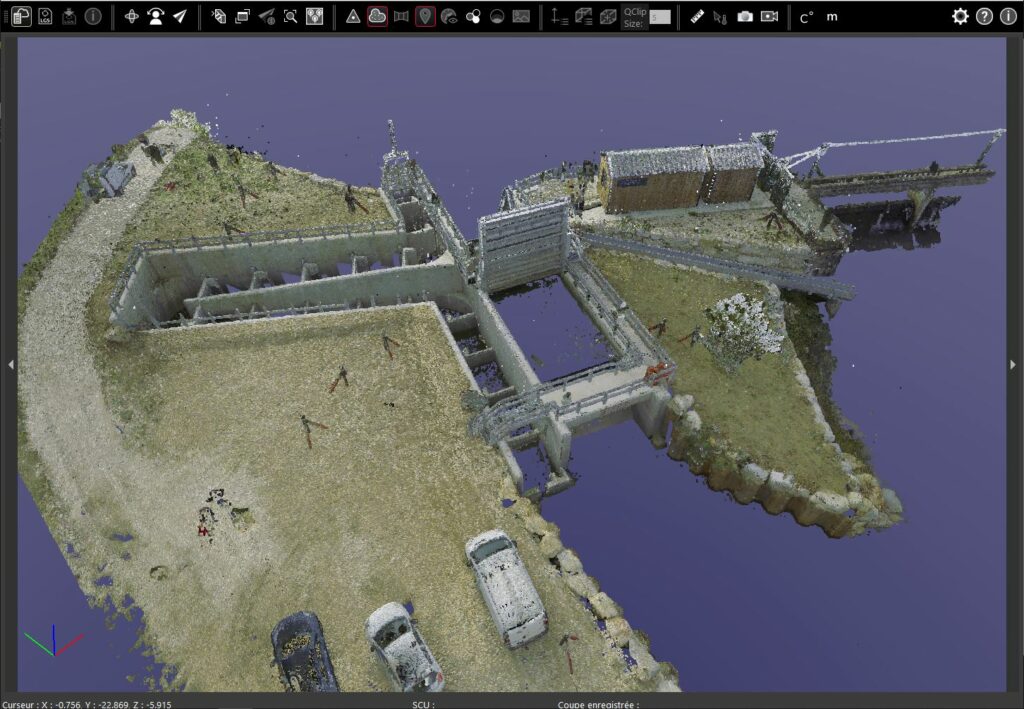
Task: Click the zoom extents magnifier icon
Action: pos(290,16)
